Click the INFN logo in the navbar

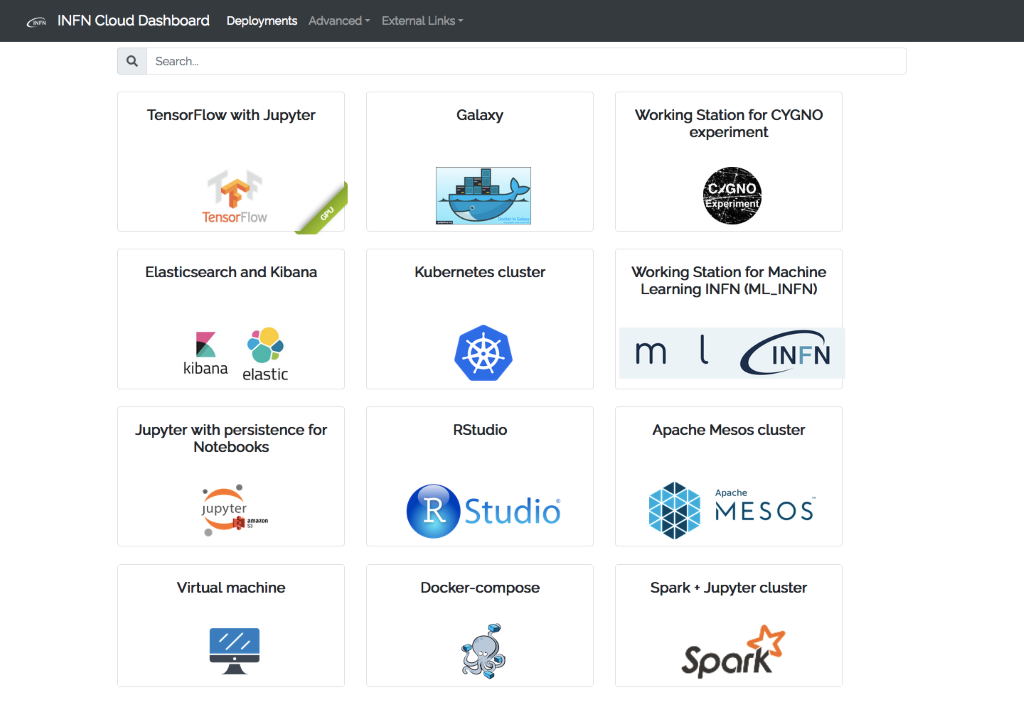point(37,22)
